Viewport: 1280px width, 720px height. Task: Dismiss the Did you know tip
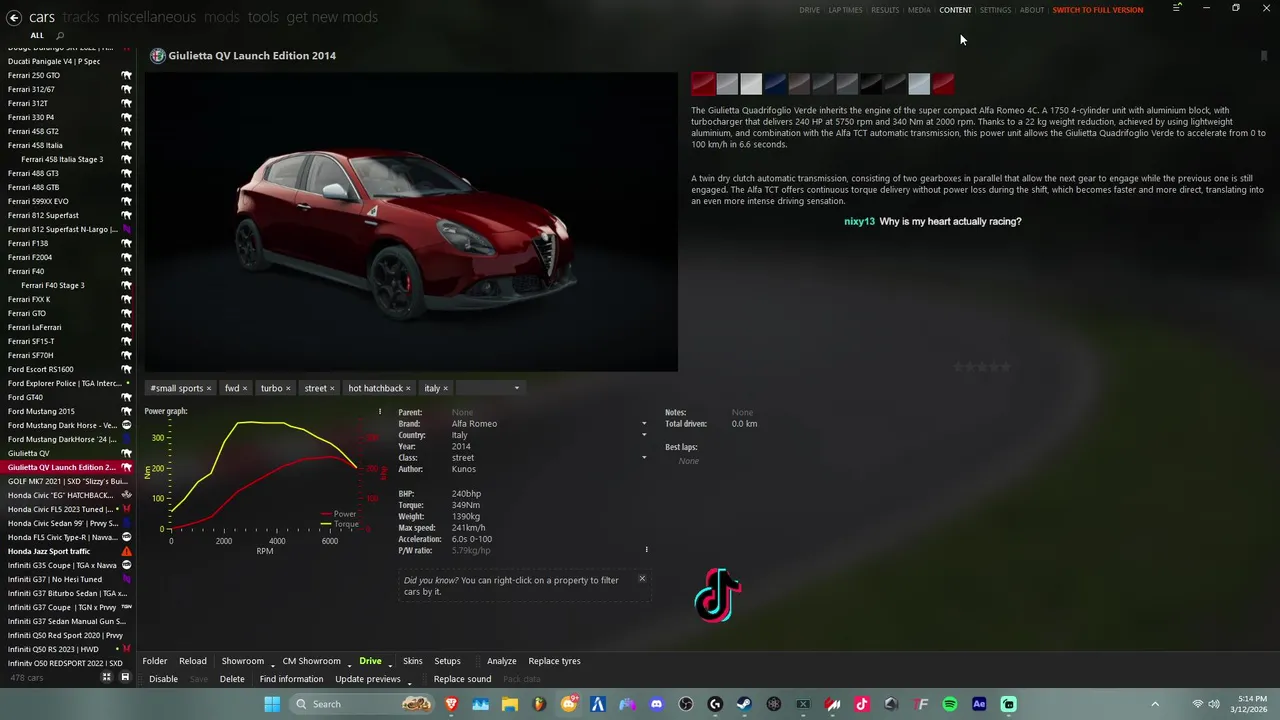[x=642, y=578]
